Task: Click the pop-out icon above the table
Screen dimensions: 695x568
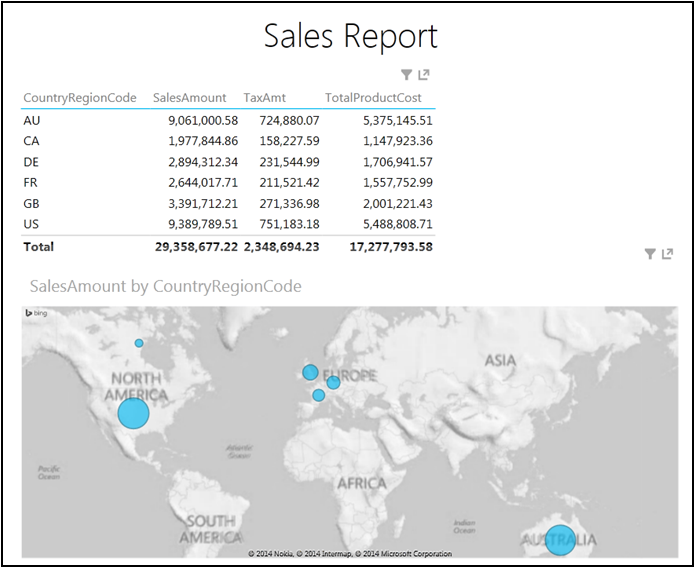Action: pos(424,75)
